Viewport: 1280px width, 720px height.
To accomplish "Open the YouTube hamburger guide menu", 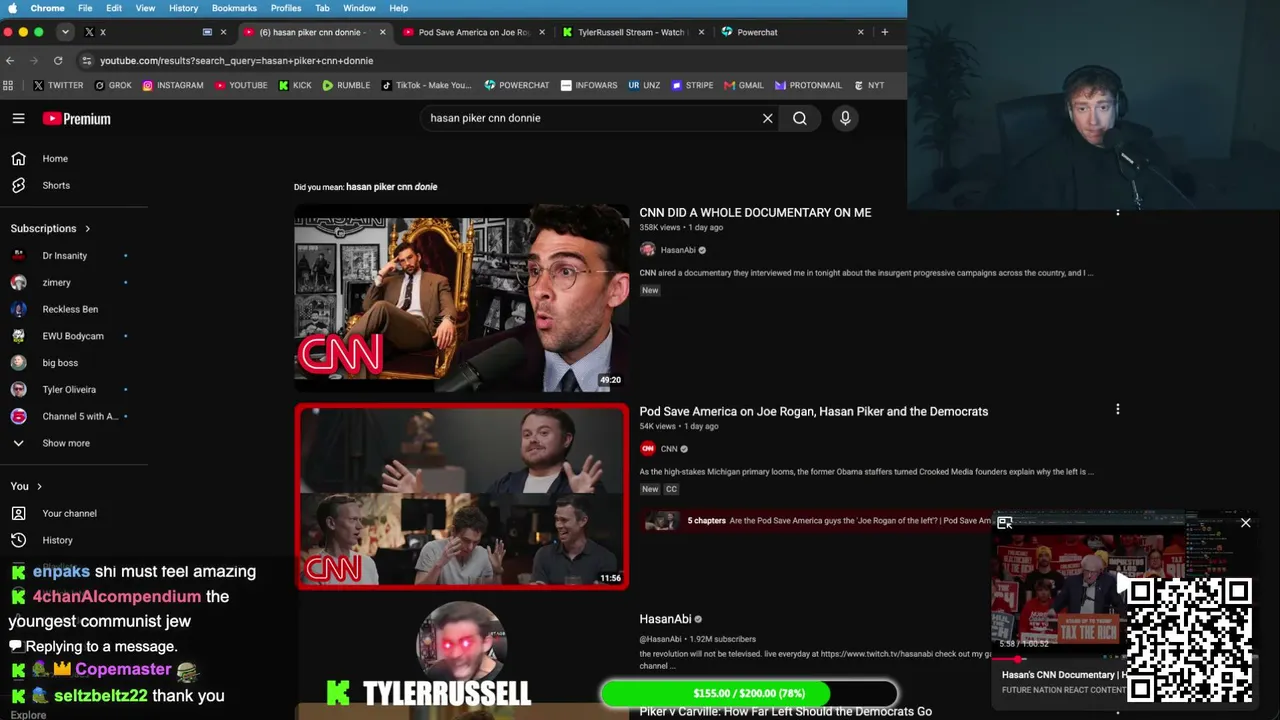I will (x=18, y=118).
